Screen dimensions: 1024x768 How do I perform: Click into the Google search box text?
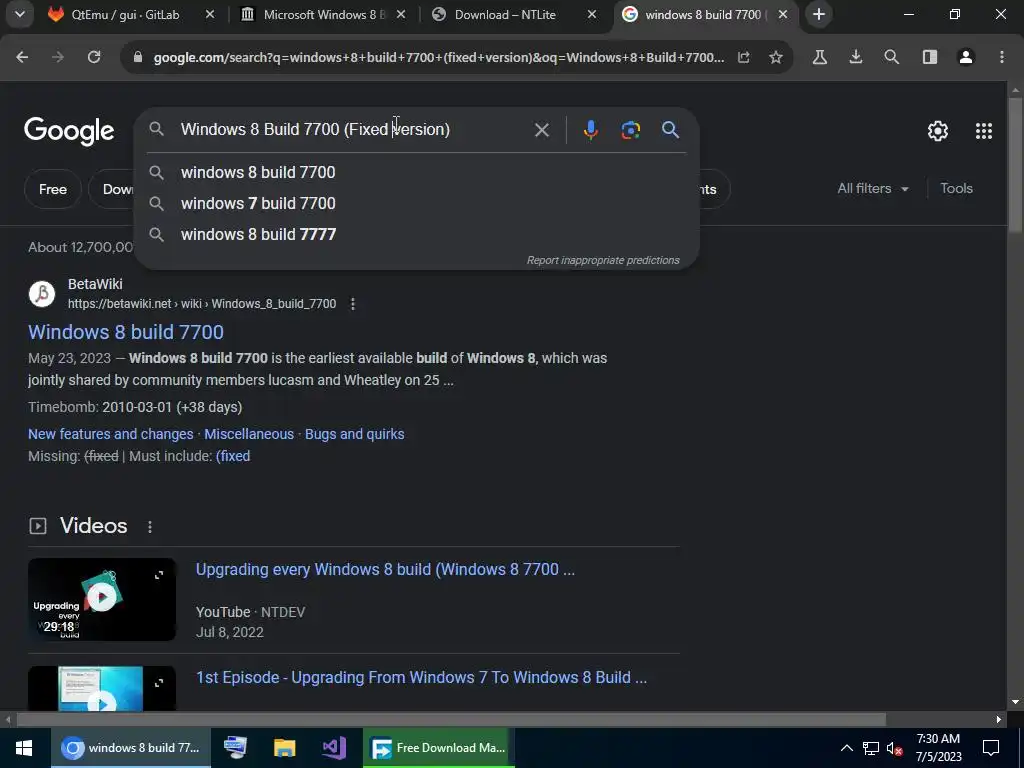(315, 129)
